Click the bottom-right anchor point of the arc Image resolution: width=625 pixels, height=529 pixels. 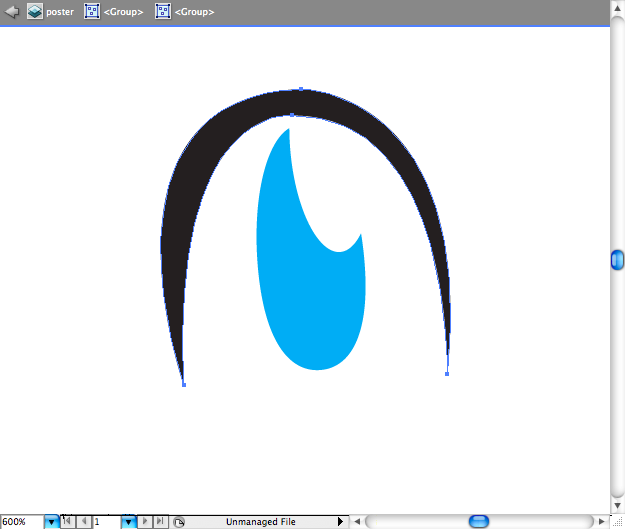[447, 374]
